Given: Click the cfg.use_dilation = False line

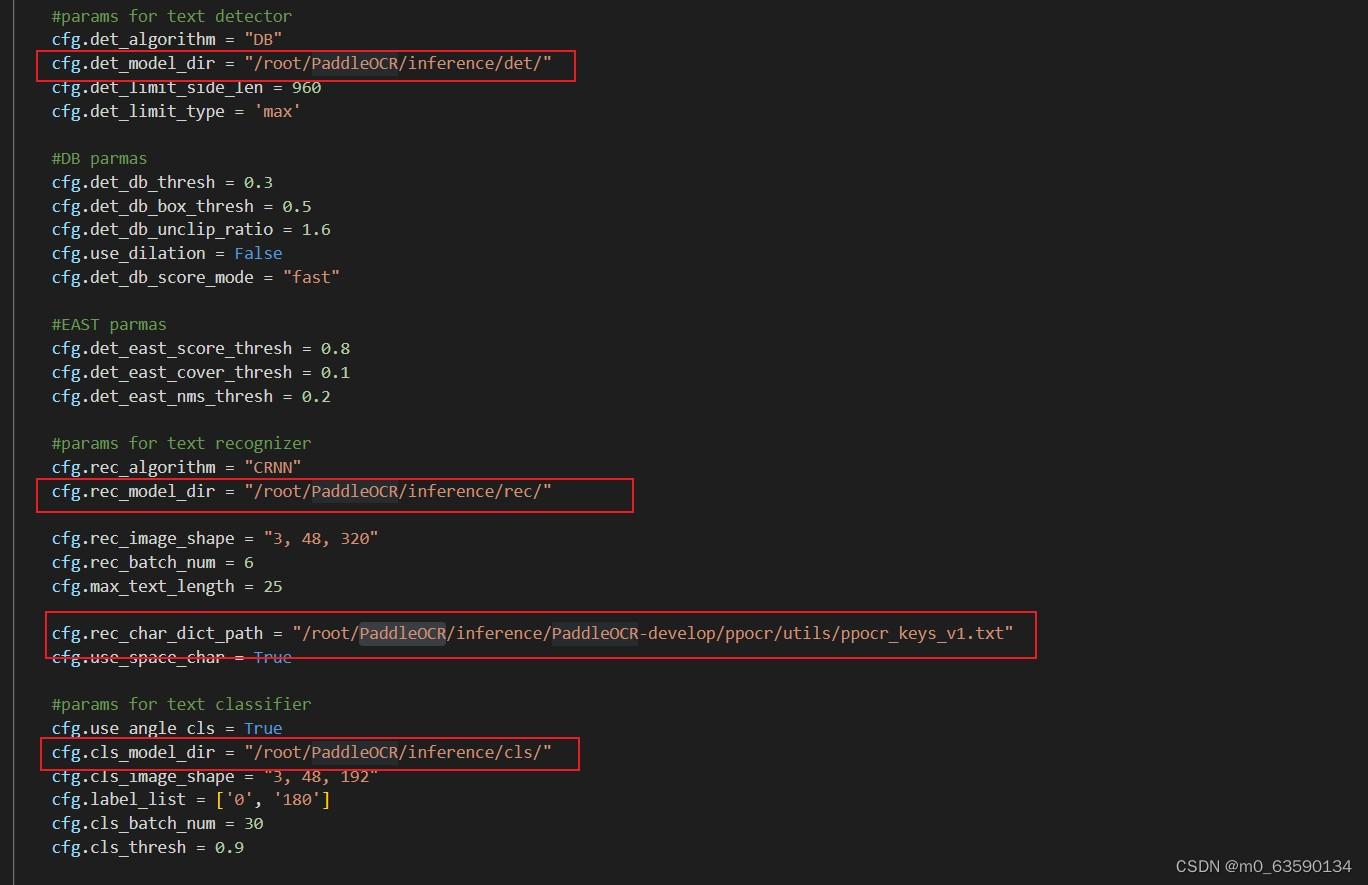Looking at the screenshot, I should pos(168,254).
